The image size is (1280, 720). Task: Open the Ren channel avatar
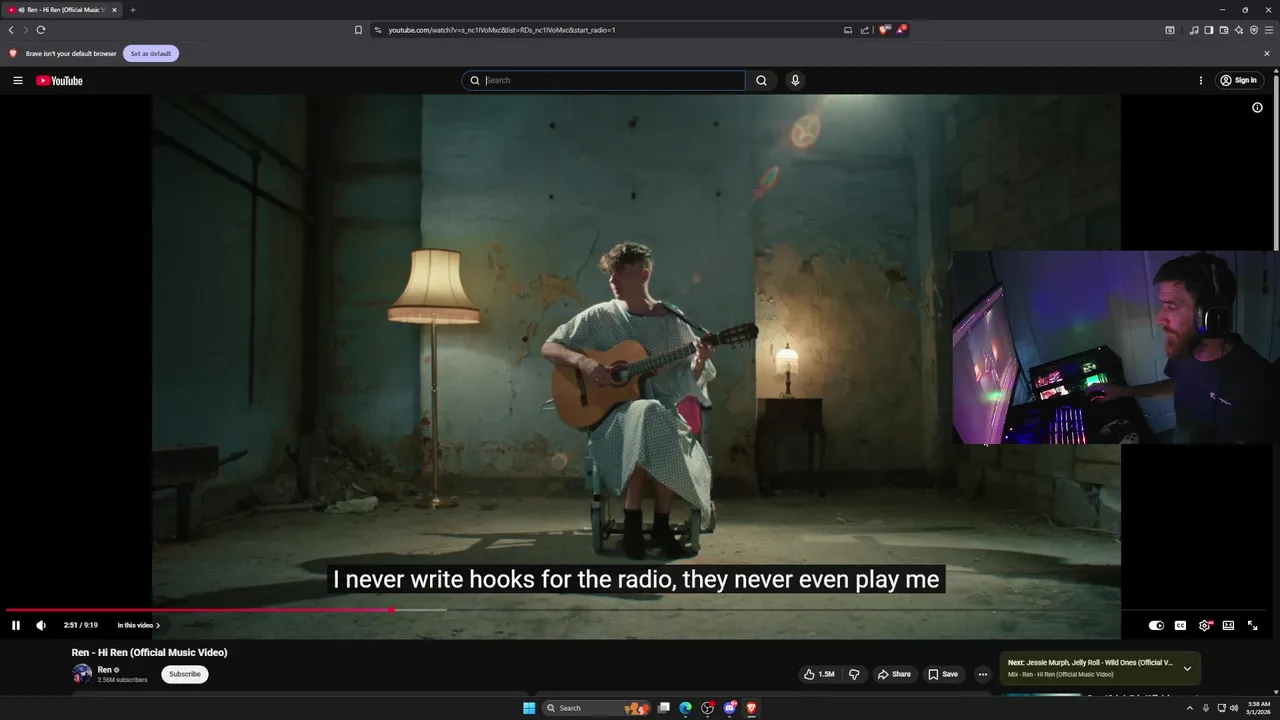(82, 674)
